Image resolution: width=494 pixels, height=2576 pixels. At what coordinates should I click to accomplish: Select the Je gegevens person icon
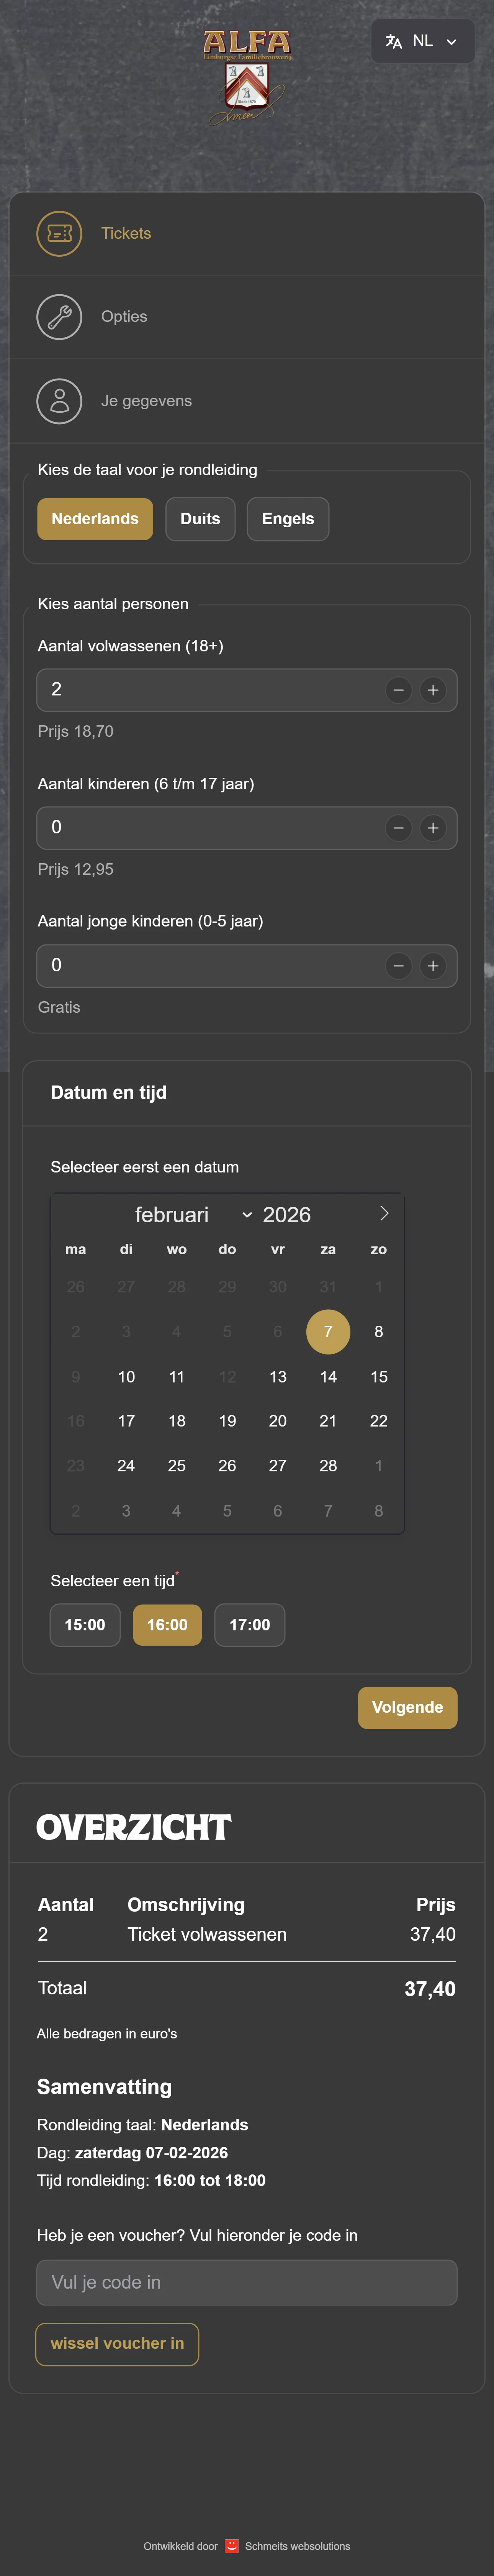59,400
